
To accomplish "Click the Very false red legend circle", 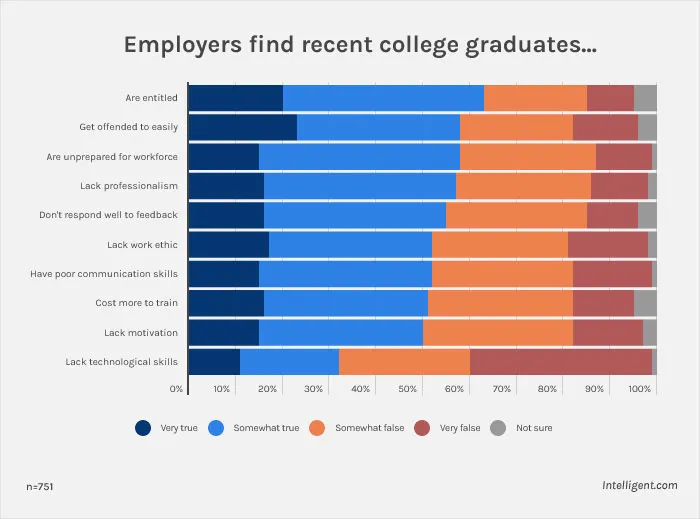I will pyautogui.click(x=422, y=428).
